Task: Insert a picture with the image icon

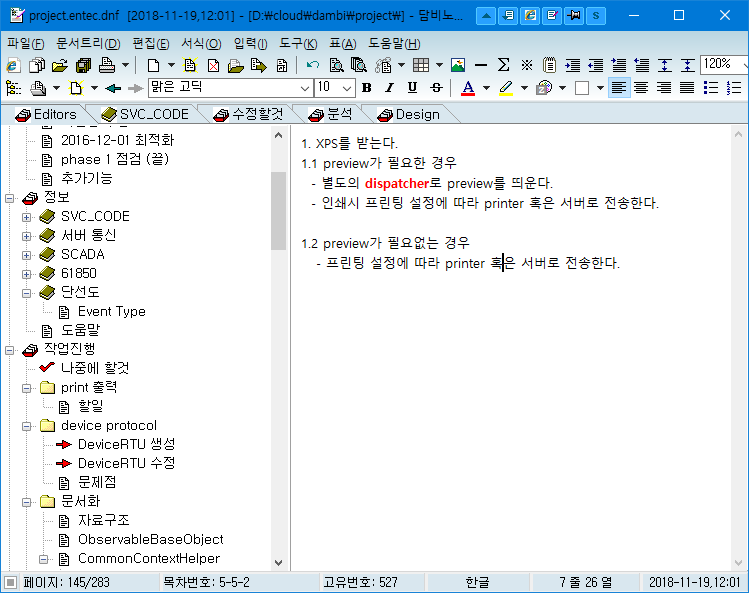Action: (x=458, y=65)
